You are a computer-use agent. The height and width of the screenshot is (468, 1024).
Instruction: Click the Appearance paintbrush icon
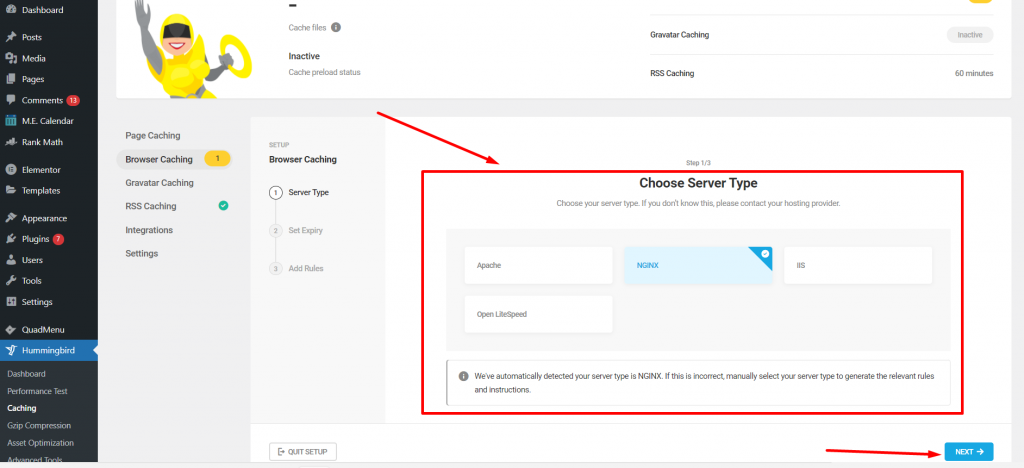point(11,218)
